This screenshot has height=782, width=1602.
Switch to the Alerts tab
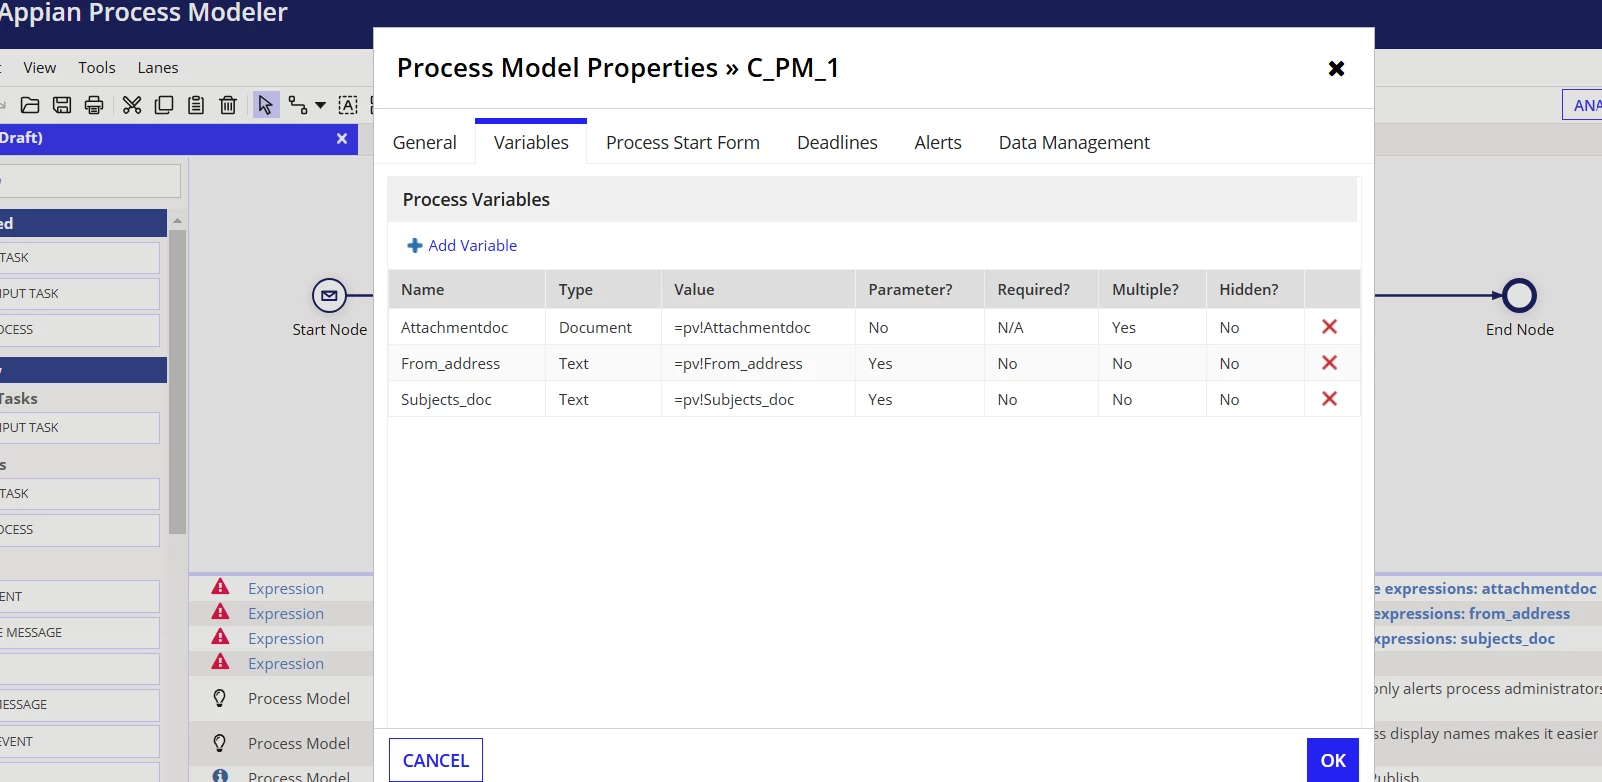pyautogui.click(x=938, y=142)
